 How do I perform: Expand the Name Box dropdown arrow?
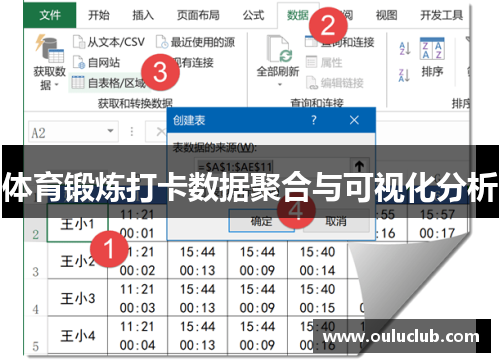tap(110, 131)
